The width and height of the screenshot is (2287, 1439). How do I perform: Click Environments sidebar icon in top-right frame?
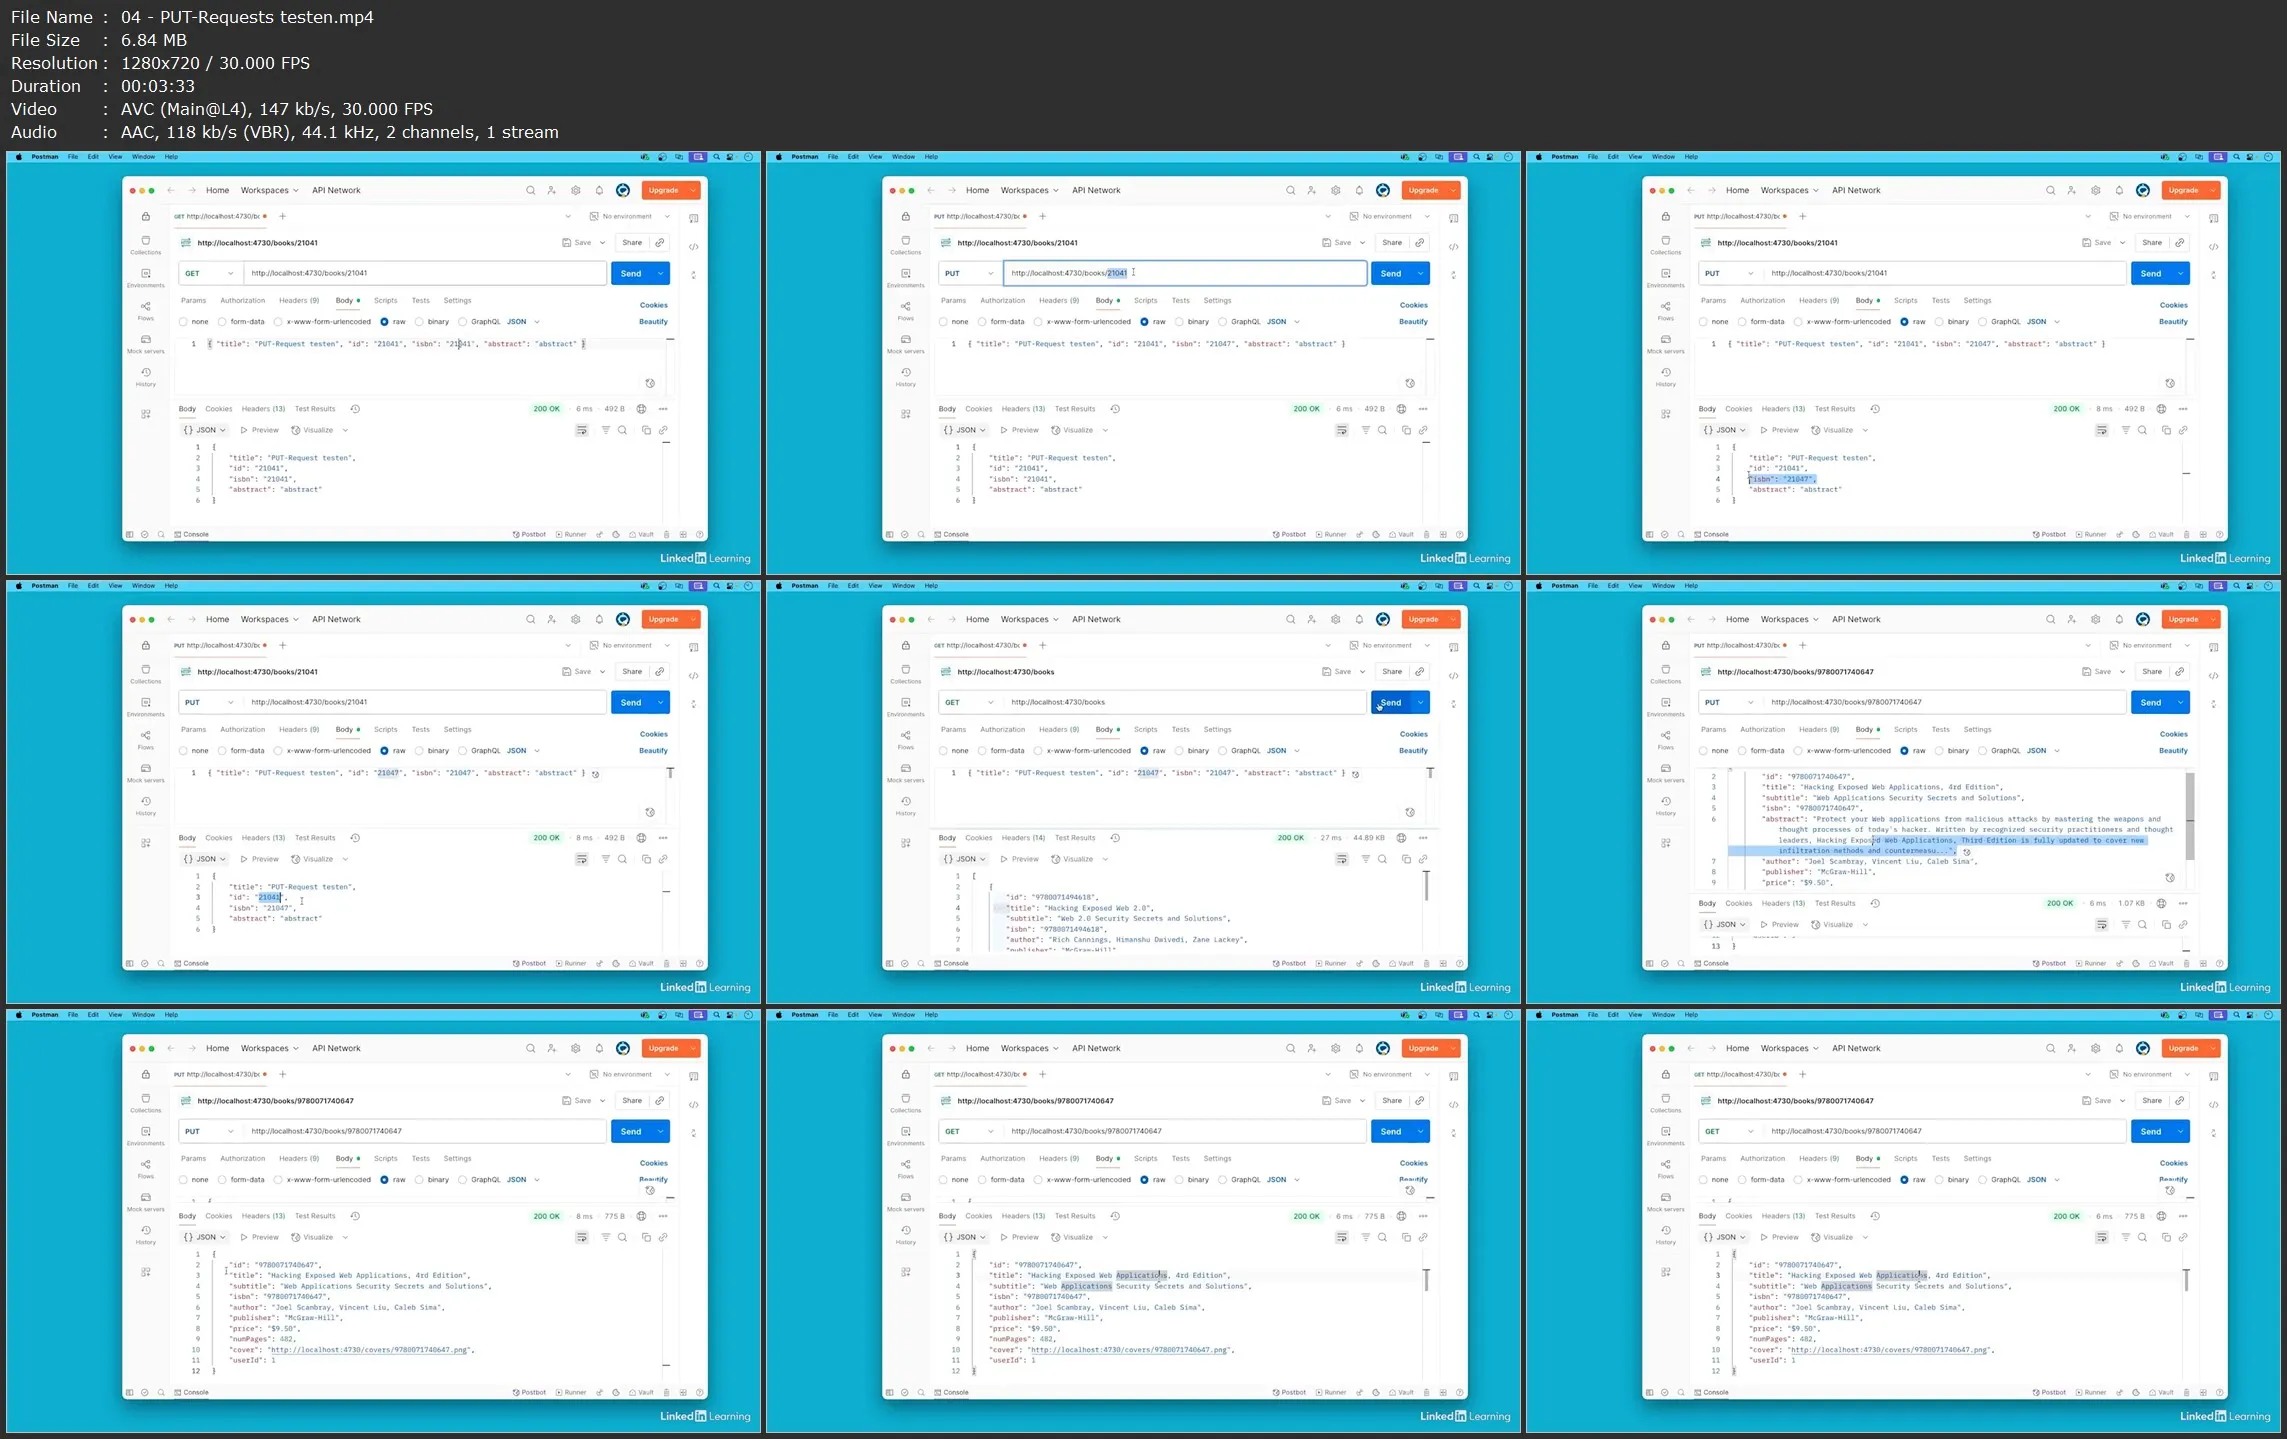coord(1665,276)
